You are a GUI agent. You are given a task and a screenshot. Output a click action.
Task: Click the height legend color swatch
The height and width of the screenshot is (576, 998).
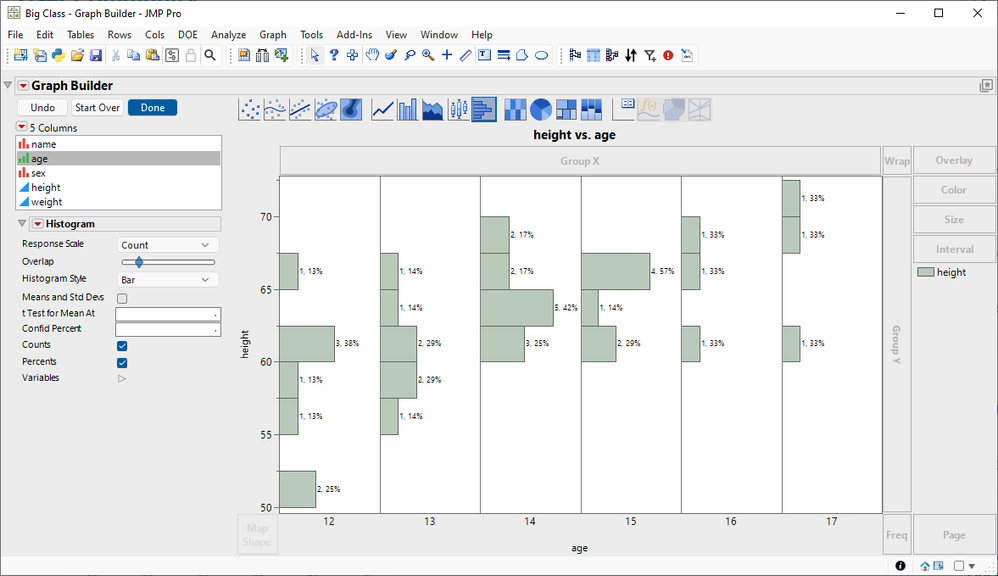tap(926, 272)
